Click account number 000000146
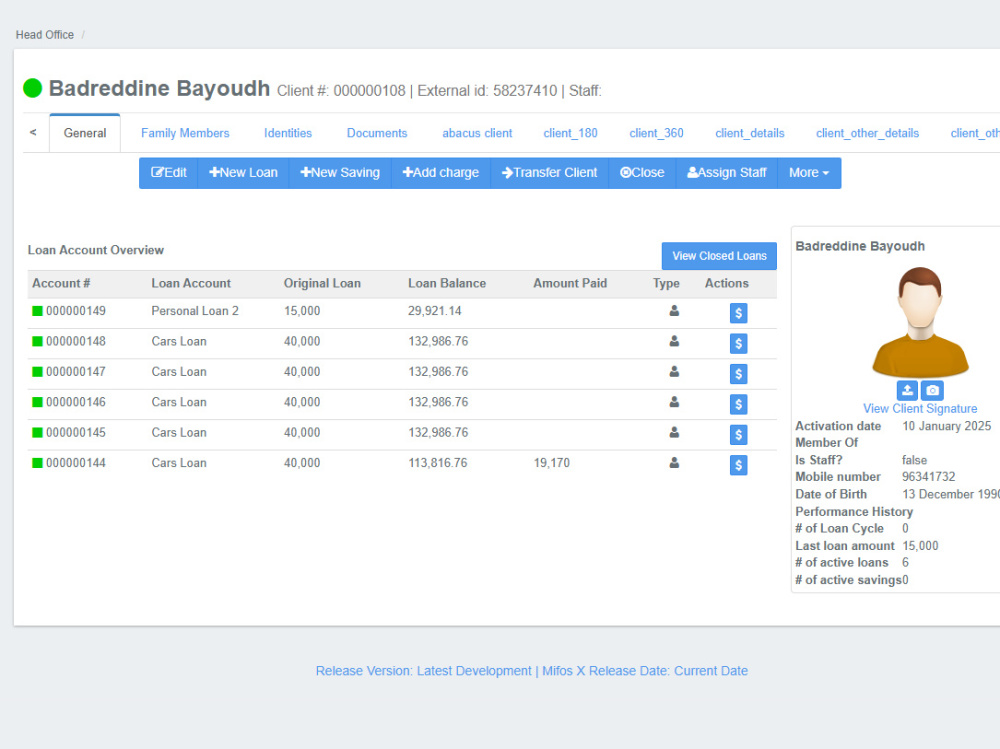The width and height of the screenshot is (1000, 749). [x=76, y=402]
